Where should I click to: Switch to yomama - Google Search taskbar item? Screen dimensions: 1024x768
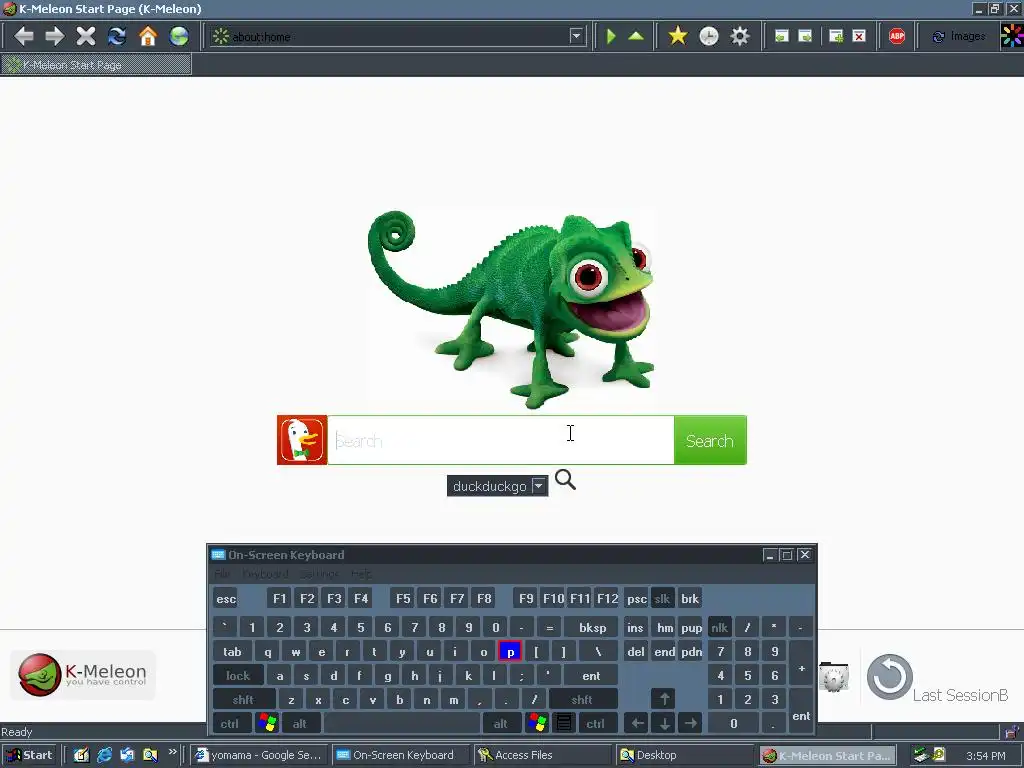259,755
